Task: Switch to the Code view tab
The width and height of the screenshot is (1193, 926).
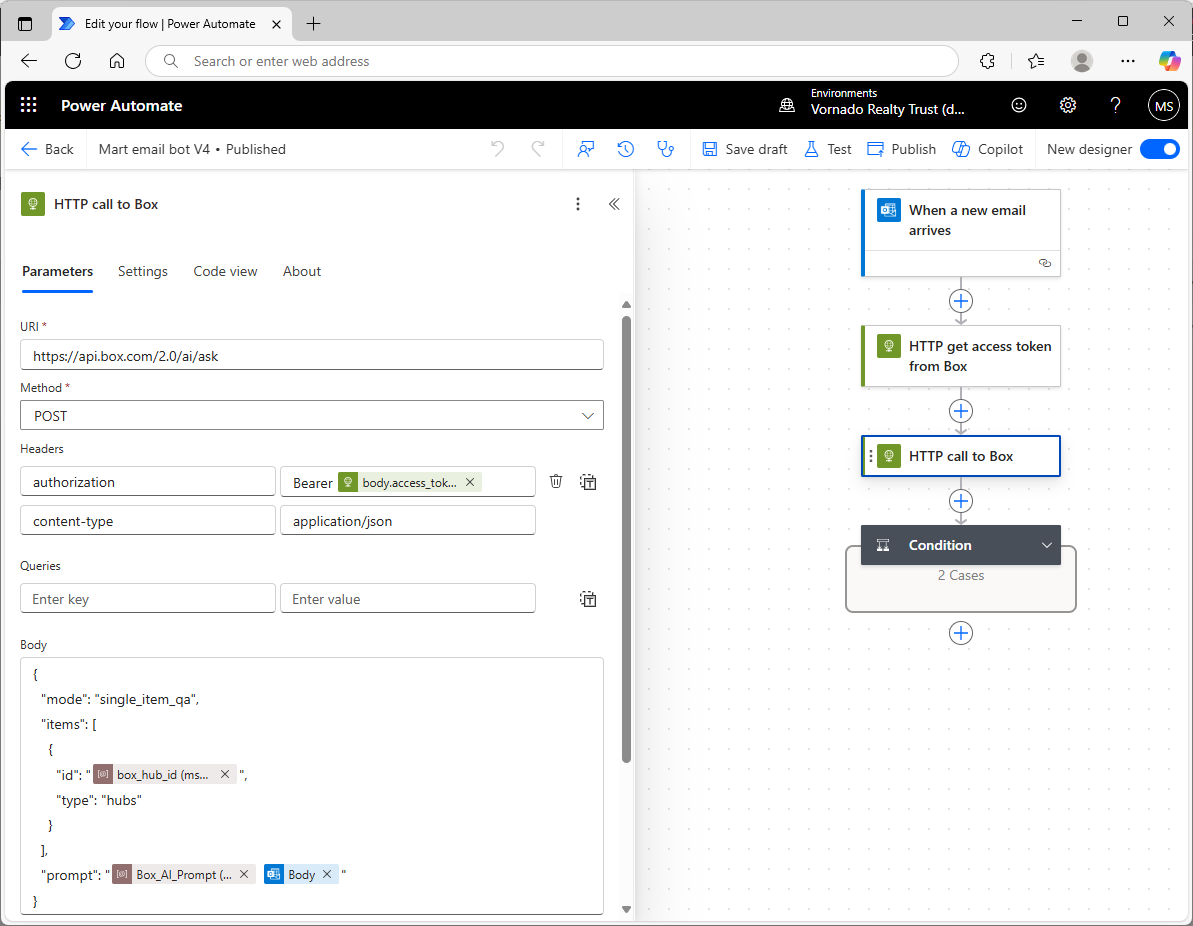Action: pos(225,271)
